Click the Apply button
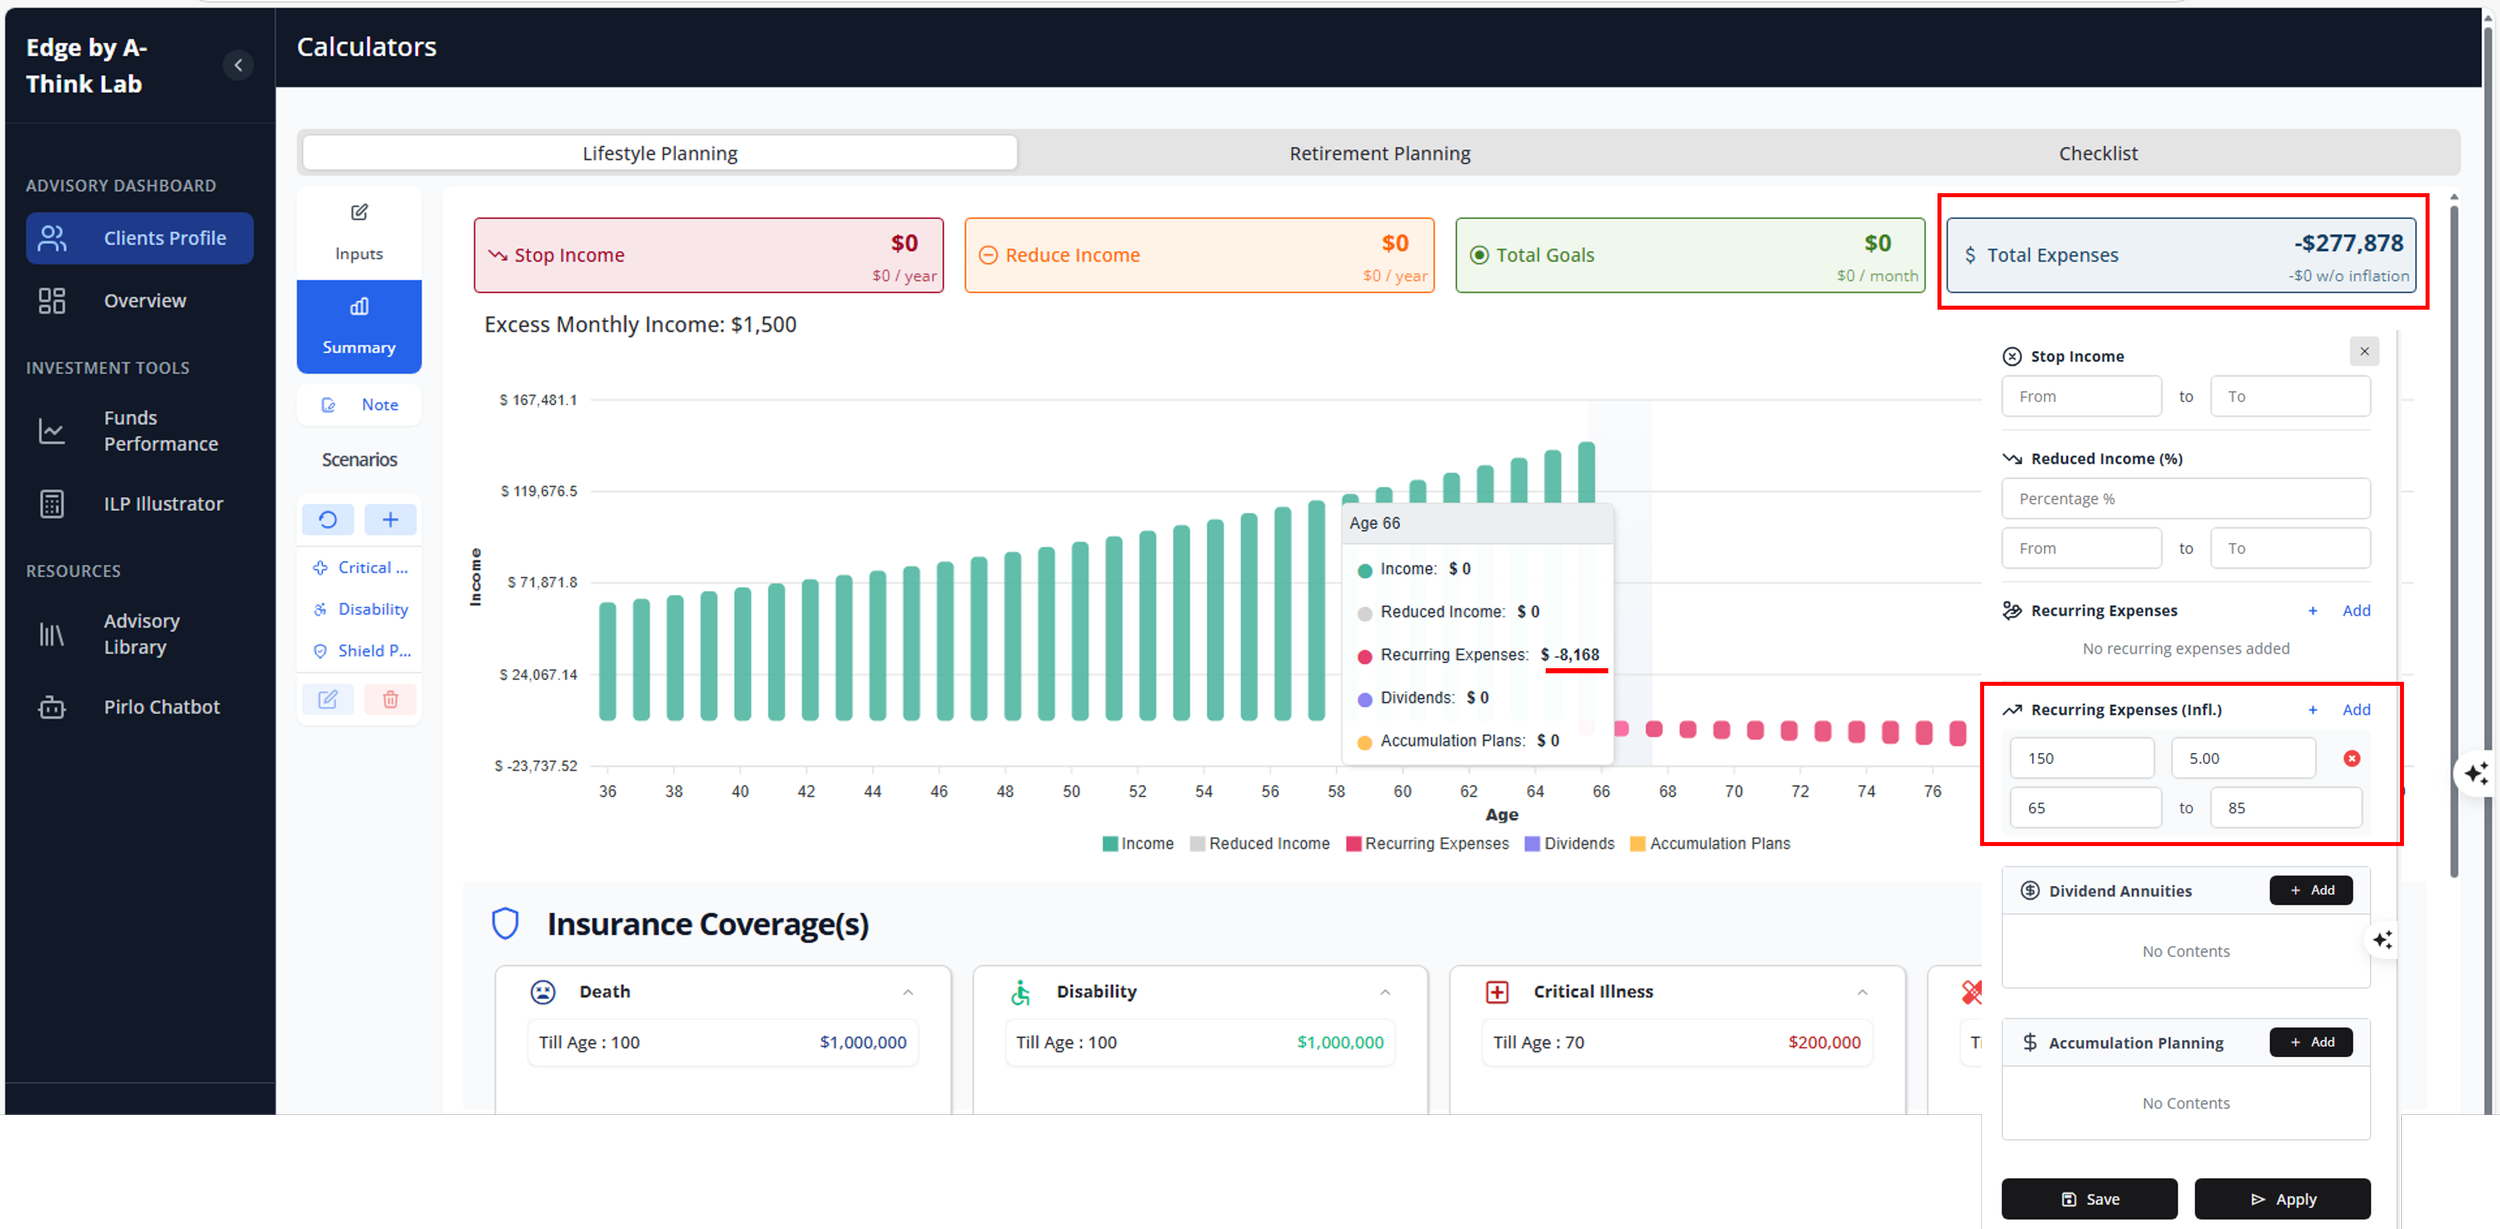Image resolution: width=2500 pixels, height=1229 pixels. coord(2282,1199)
